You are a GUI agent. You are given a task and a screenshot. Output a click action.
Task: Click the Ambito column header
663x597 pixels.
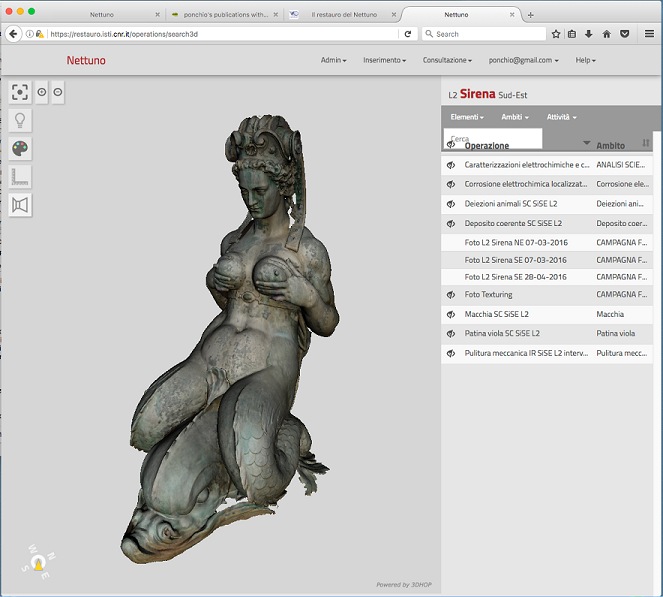pos(611,146)
